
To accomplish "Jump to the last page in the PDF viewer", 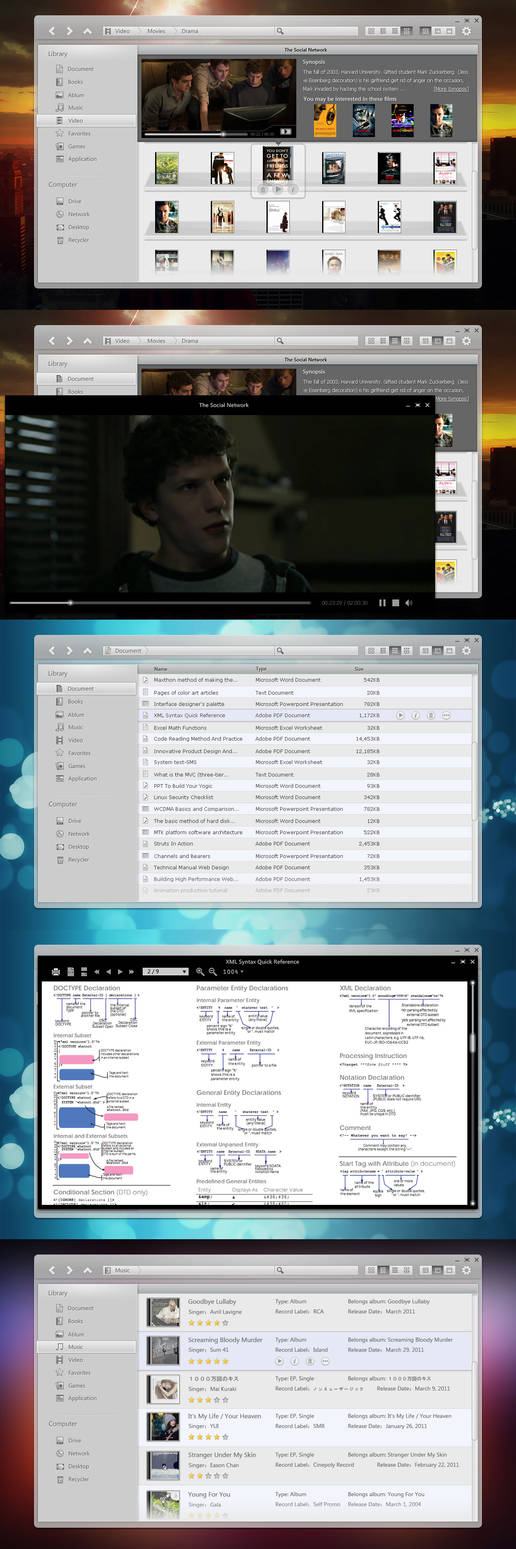I will (x=132, y=971).
